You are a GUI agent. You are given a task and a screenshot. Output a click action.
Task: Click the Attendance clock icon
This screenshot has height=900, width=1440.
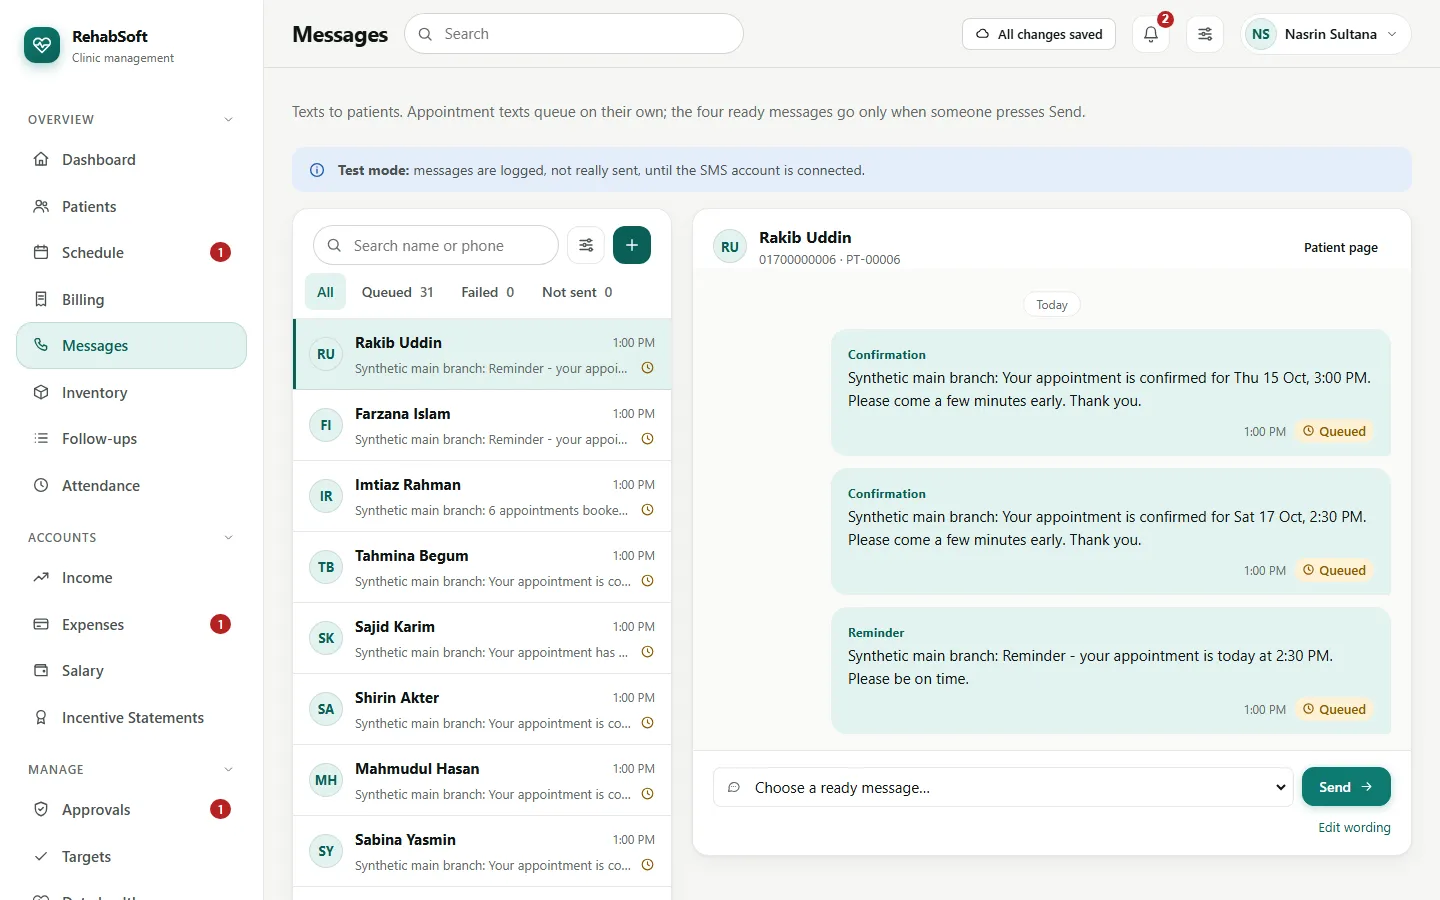click(x=41, y=485)
